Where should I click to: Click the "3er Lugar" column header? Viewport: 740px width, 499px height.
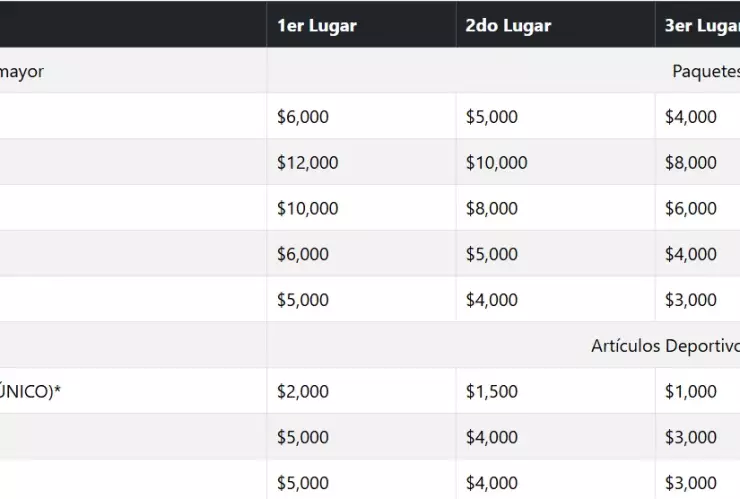coord(700,26)
